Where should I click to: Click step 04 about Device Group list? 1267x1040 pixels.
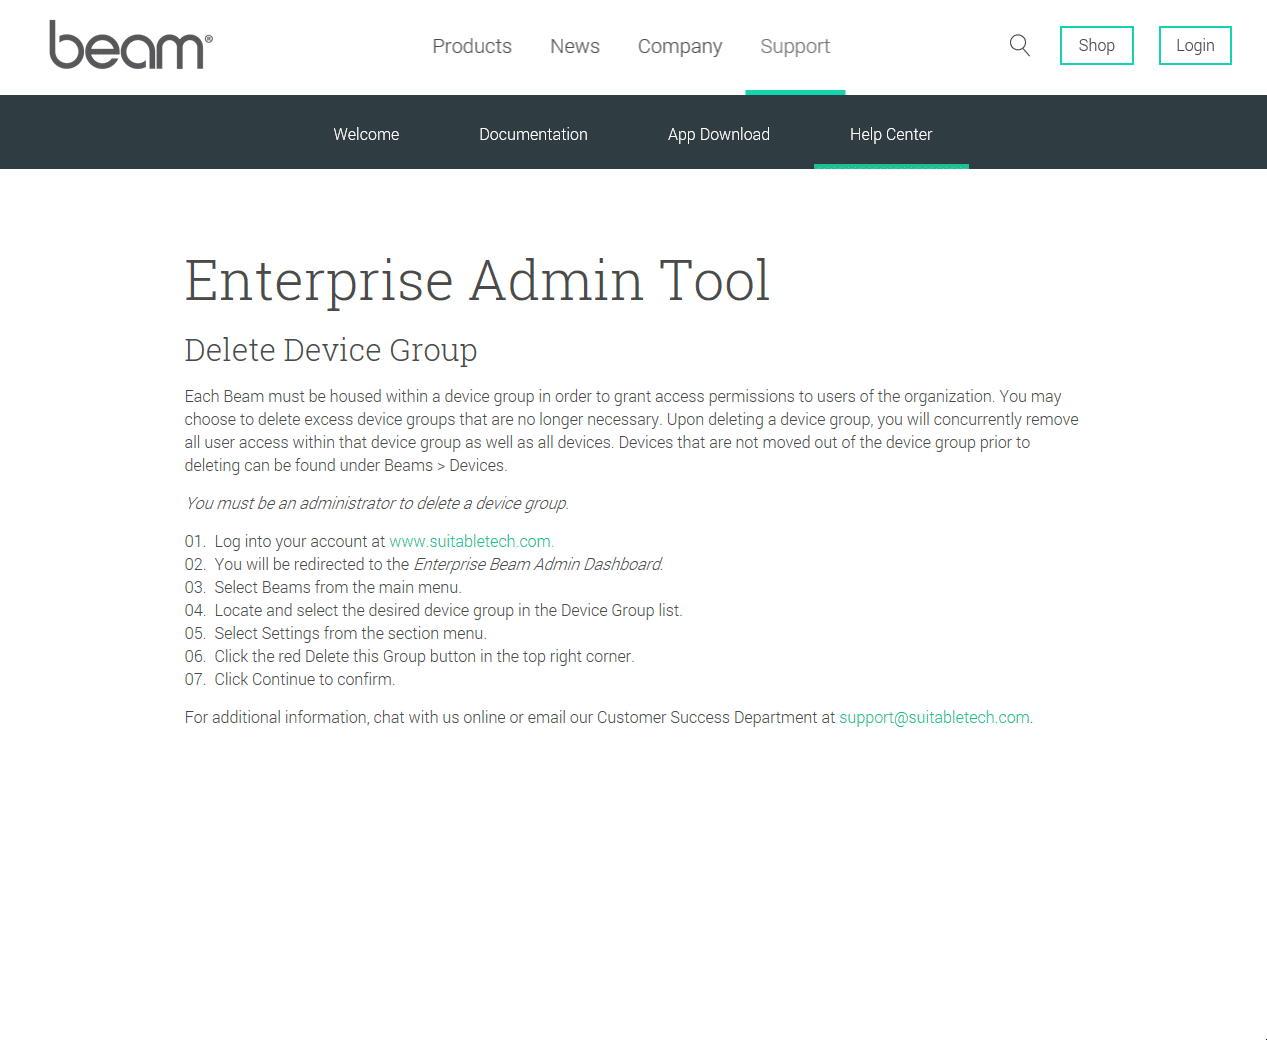433,610
